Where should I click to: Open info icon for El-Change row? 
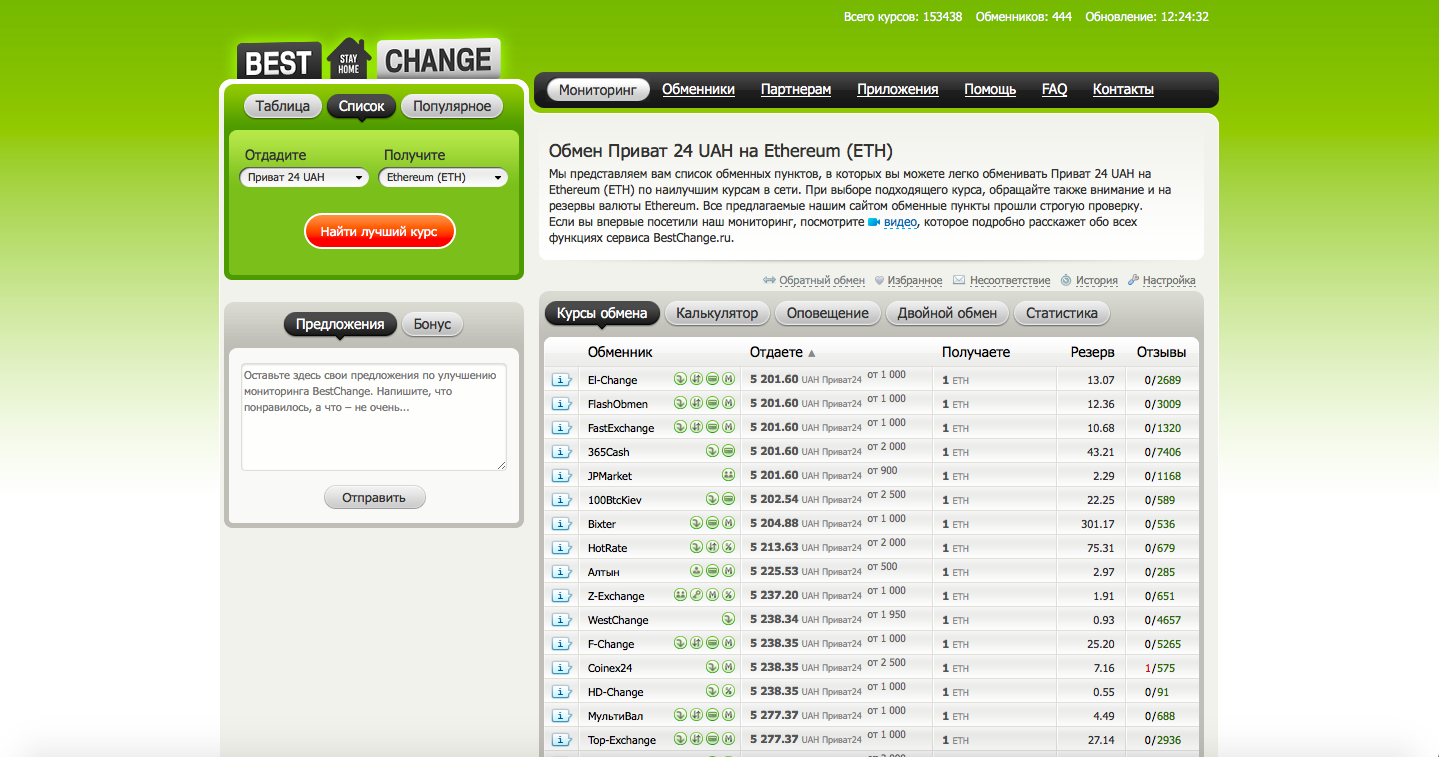562,380
